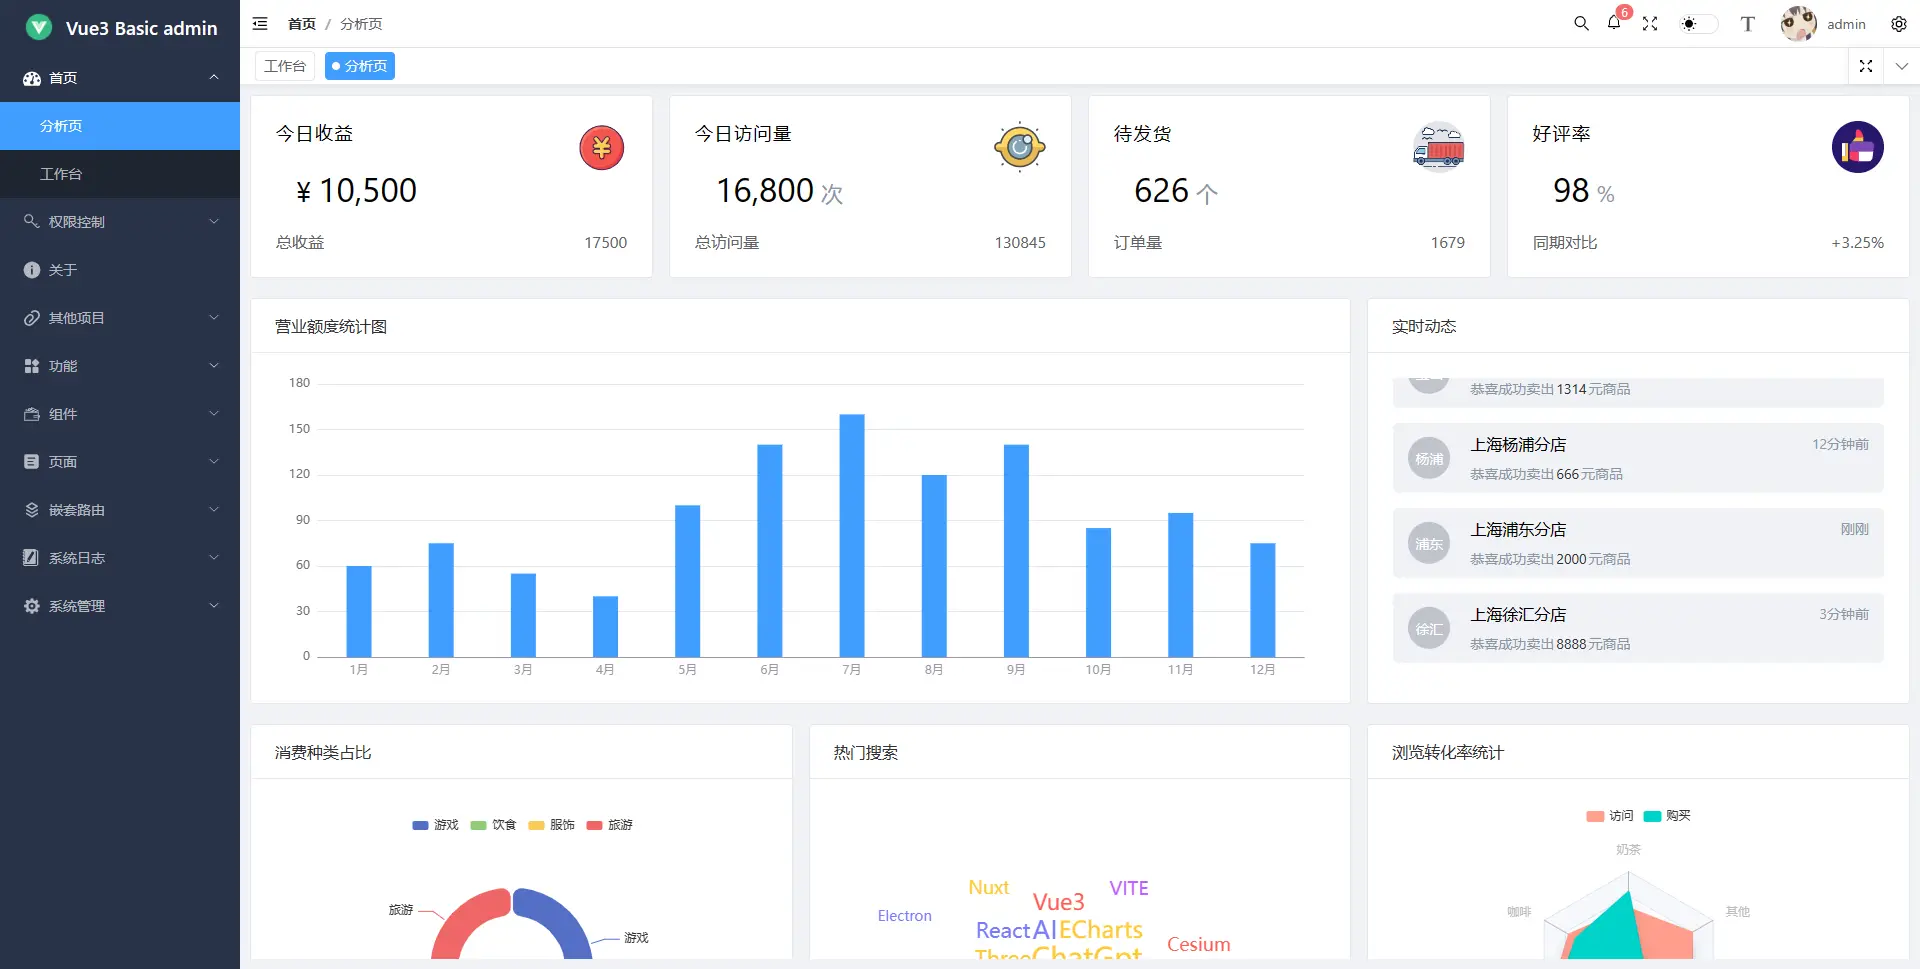1920x969 pixels.
Task: Toggle 游戏 legend in pie chart
Action: pos(435,825)
